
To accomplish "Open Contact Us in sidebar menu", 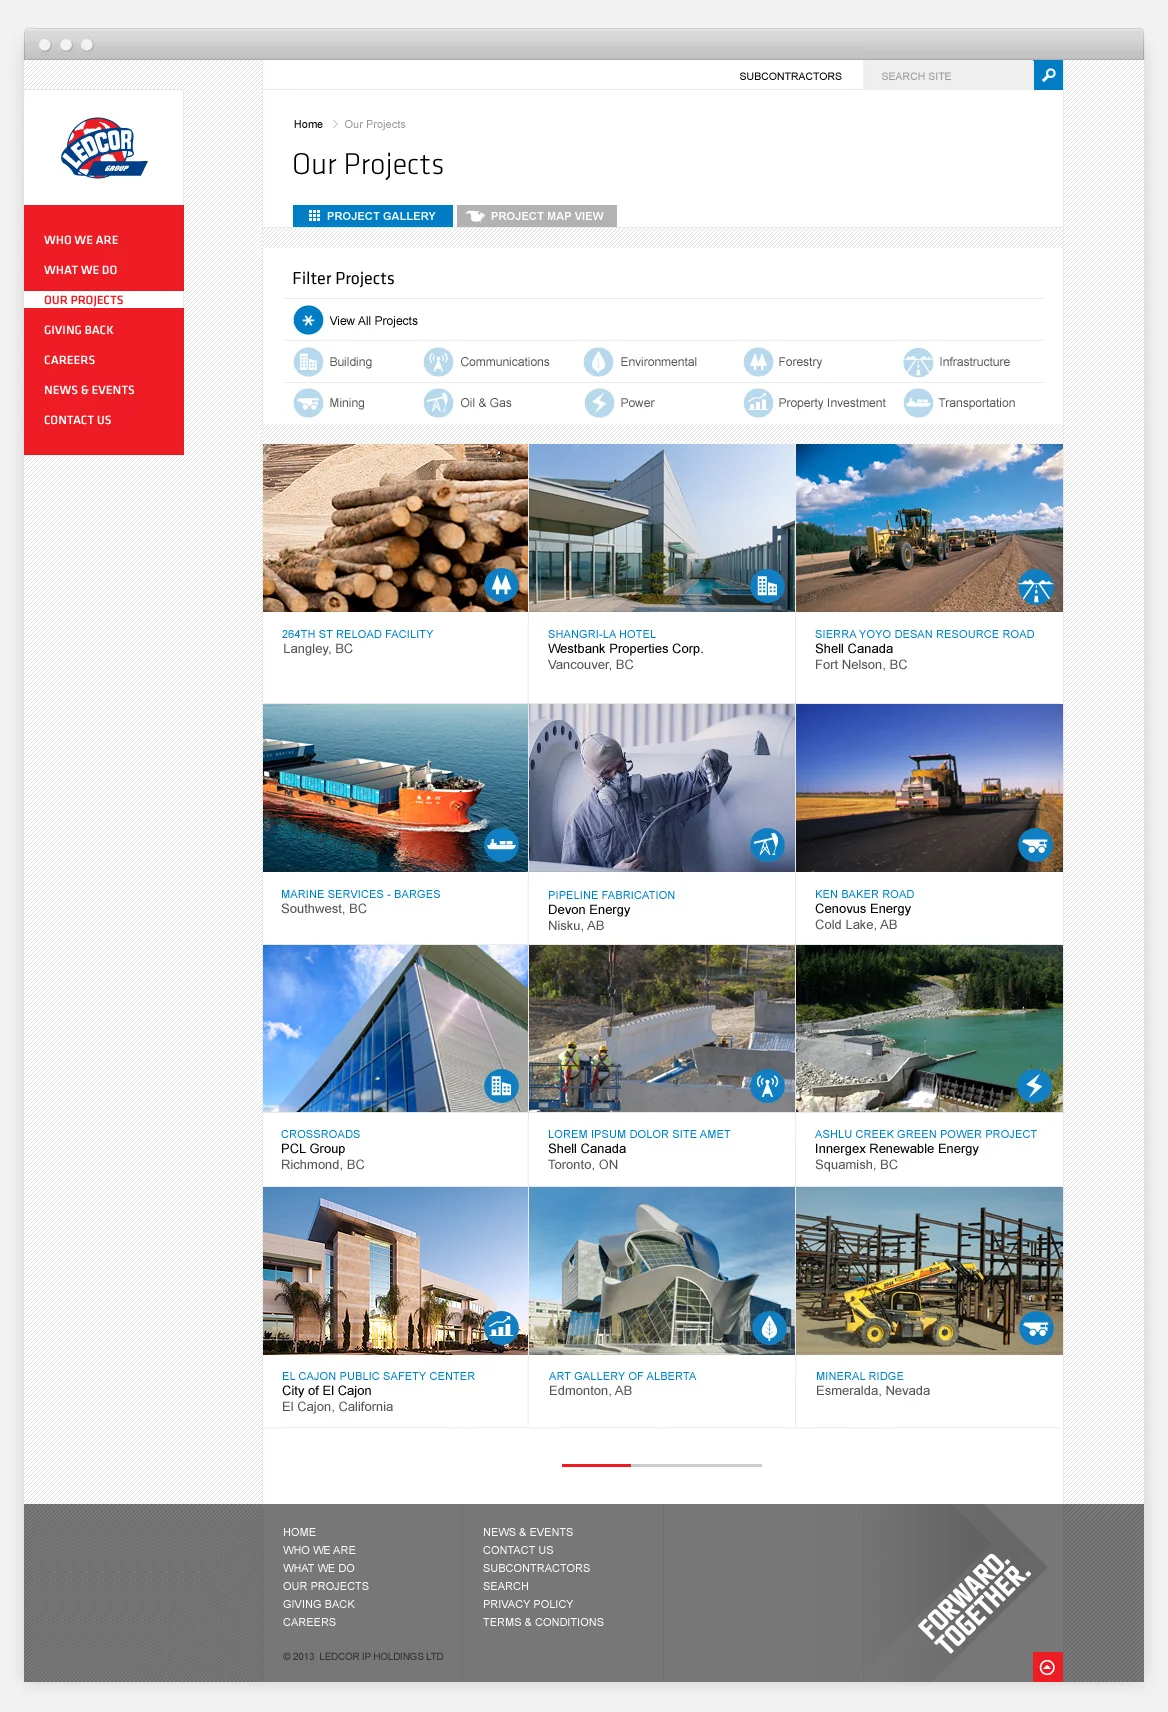I will pos(77,420).
